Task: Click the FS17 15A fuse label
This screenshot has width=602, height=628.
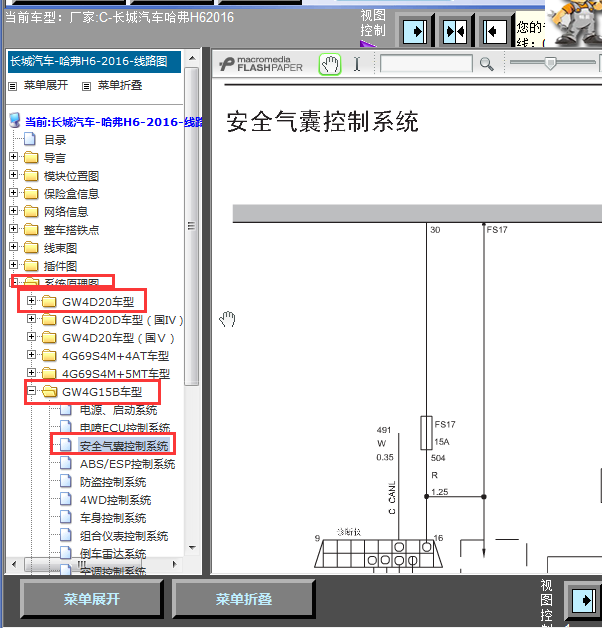Action: [x=444, y=433]
